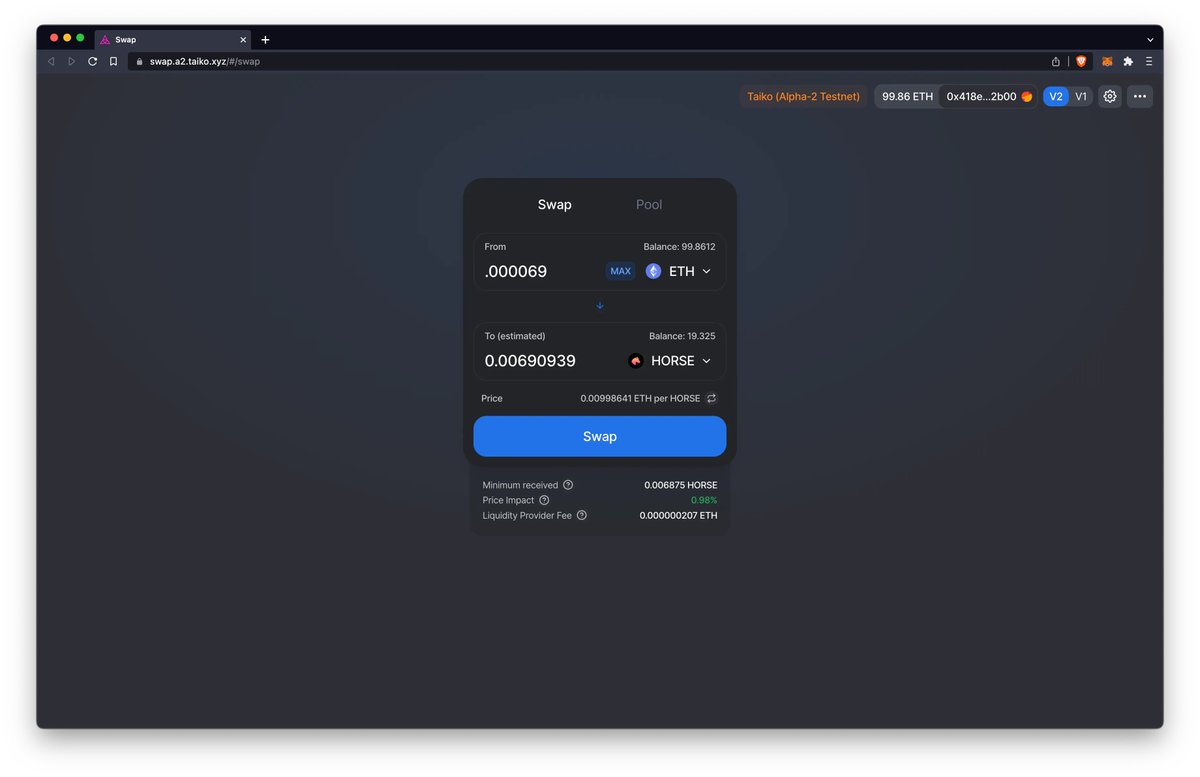
Task: Expand the browser tab list chevron
Action: click(1150, 40)
